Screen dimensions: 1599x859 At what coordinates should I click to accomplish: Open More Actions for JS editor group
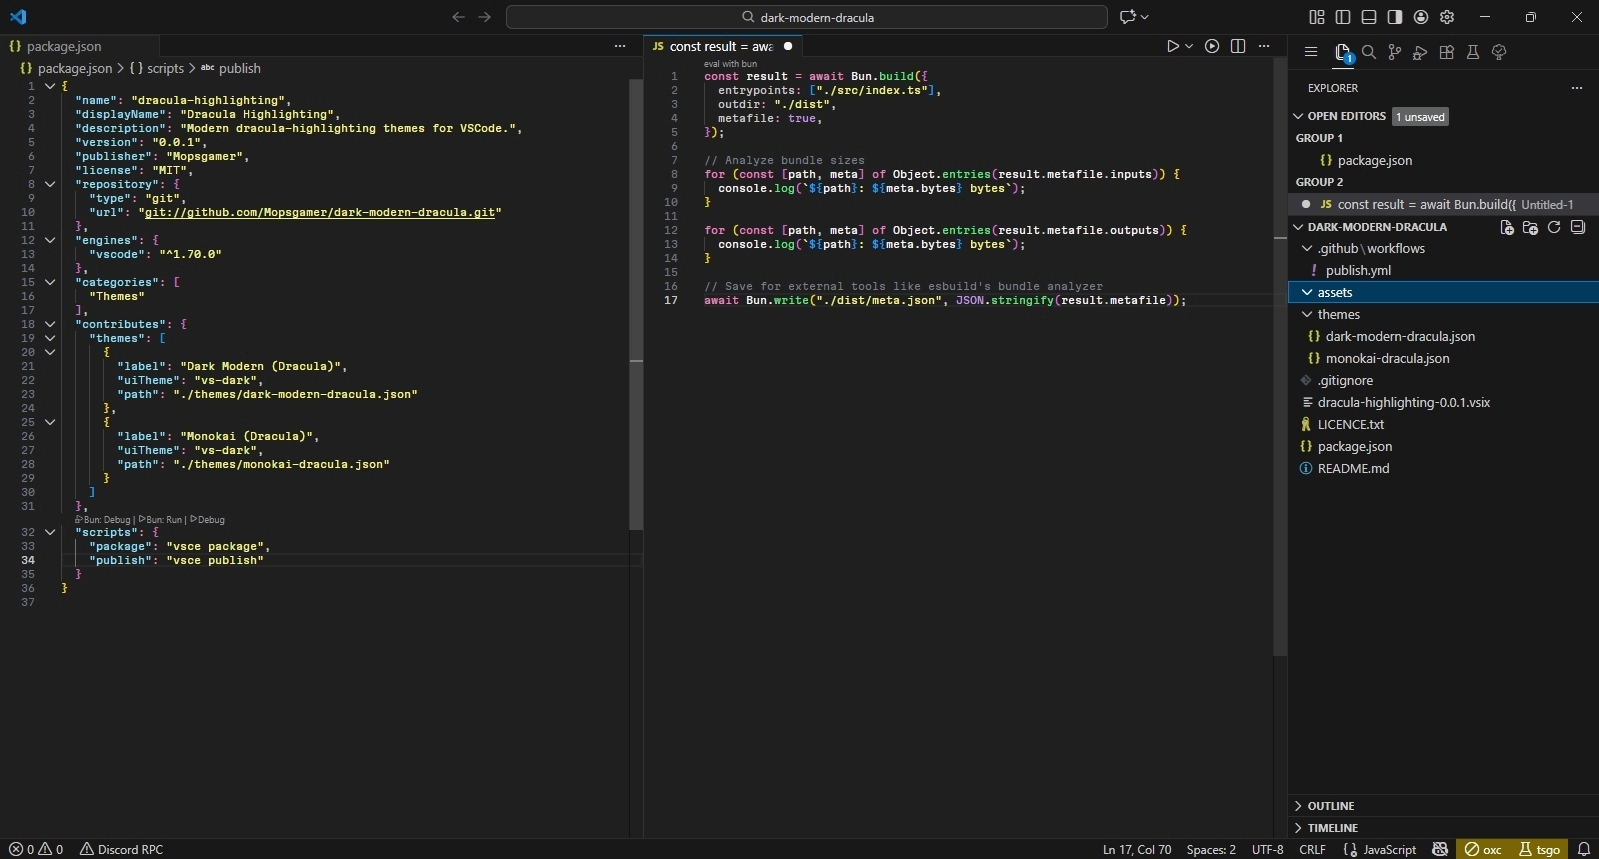coord(1264,46)
